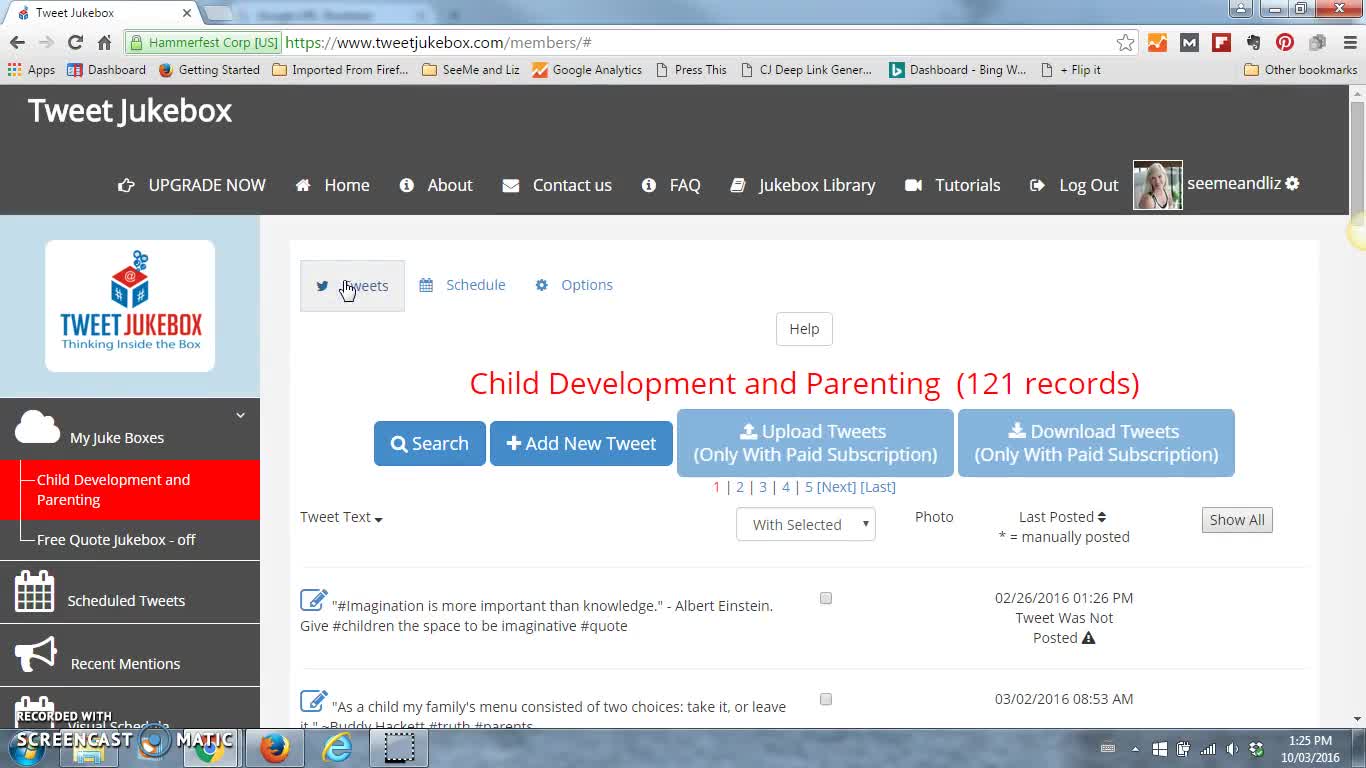The width and height of the screenshot is (1366, 768).
Task: Open the With Selected dropdown
Action: (806, 524)
